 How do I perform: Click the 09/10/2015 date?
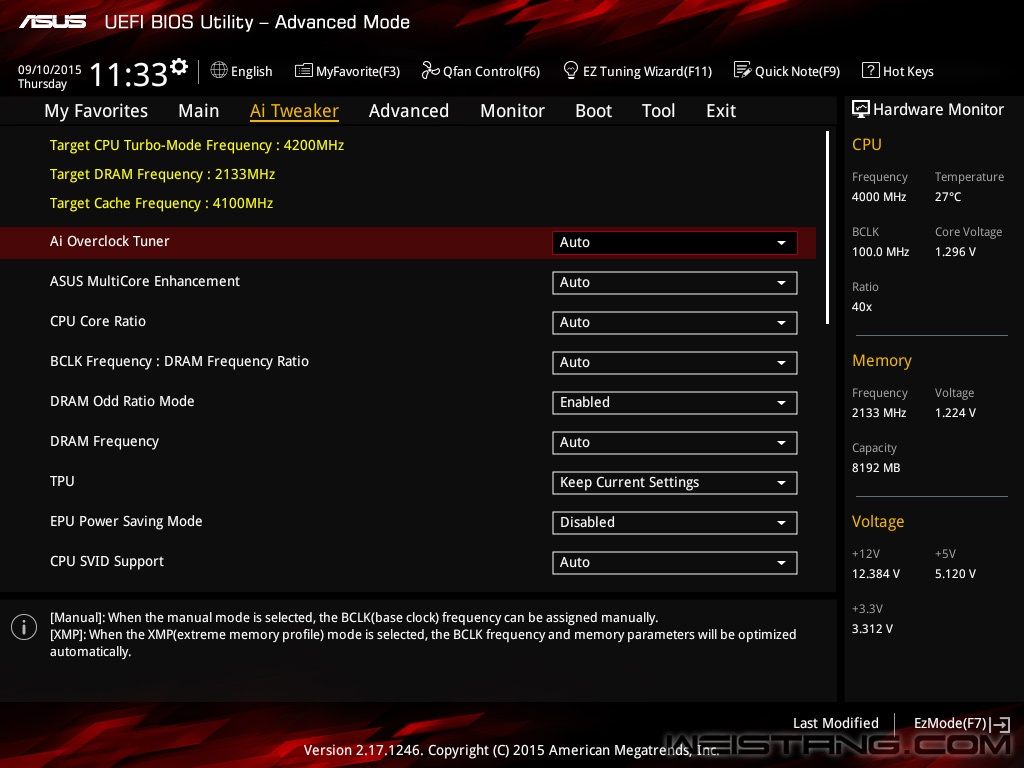tap(50, 69)
